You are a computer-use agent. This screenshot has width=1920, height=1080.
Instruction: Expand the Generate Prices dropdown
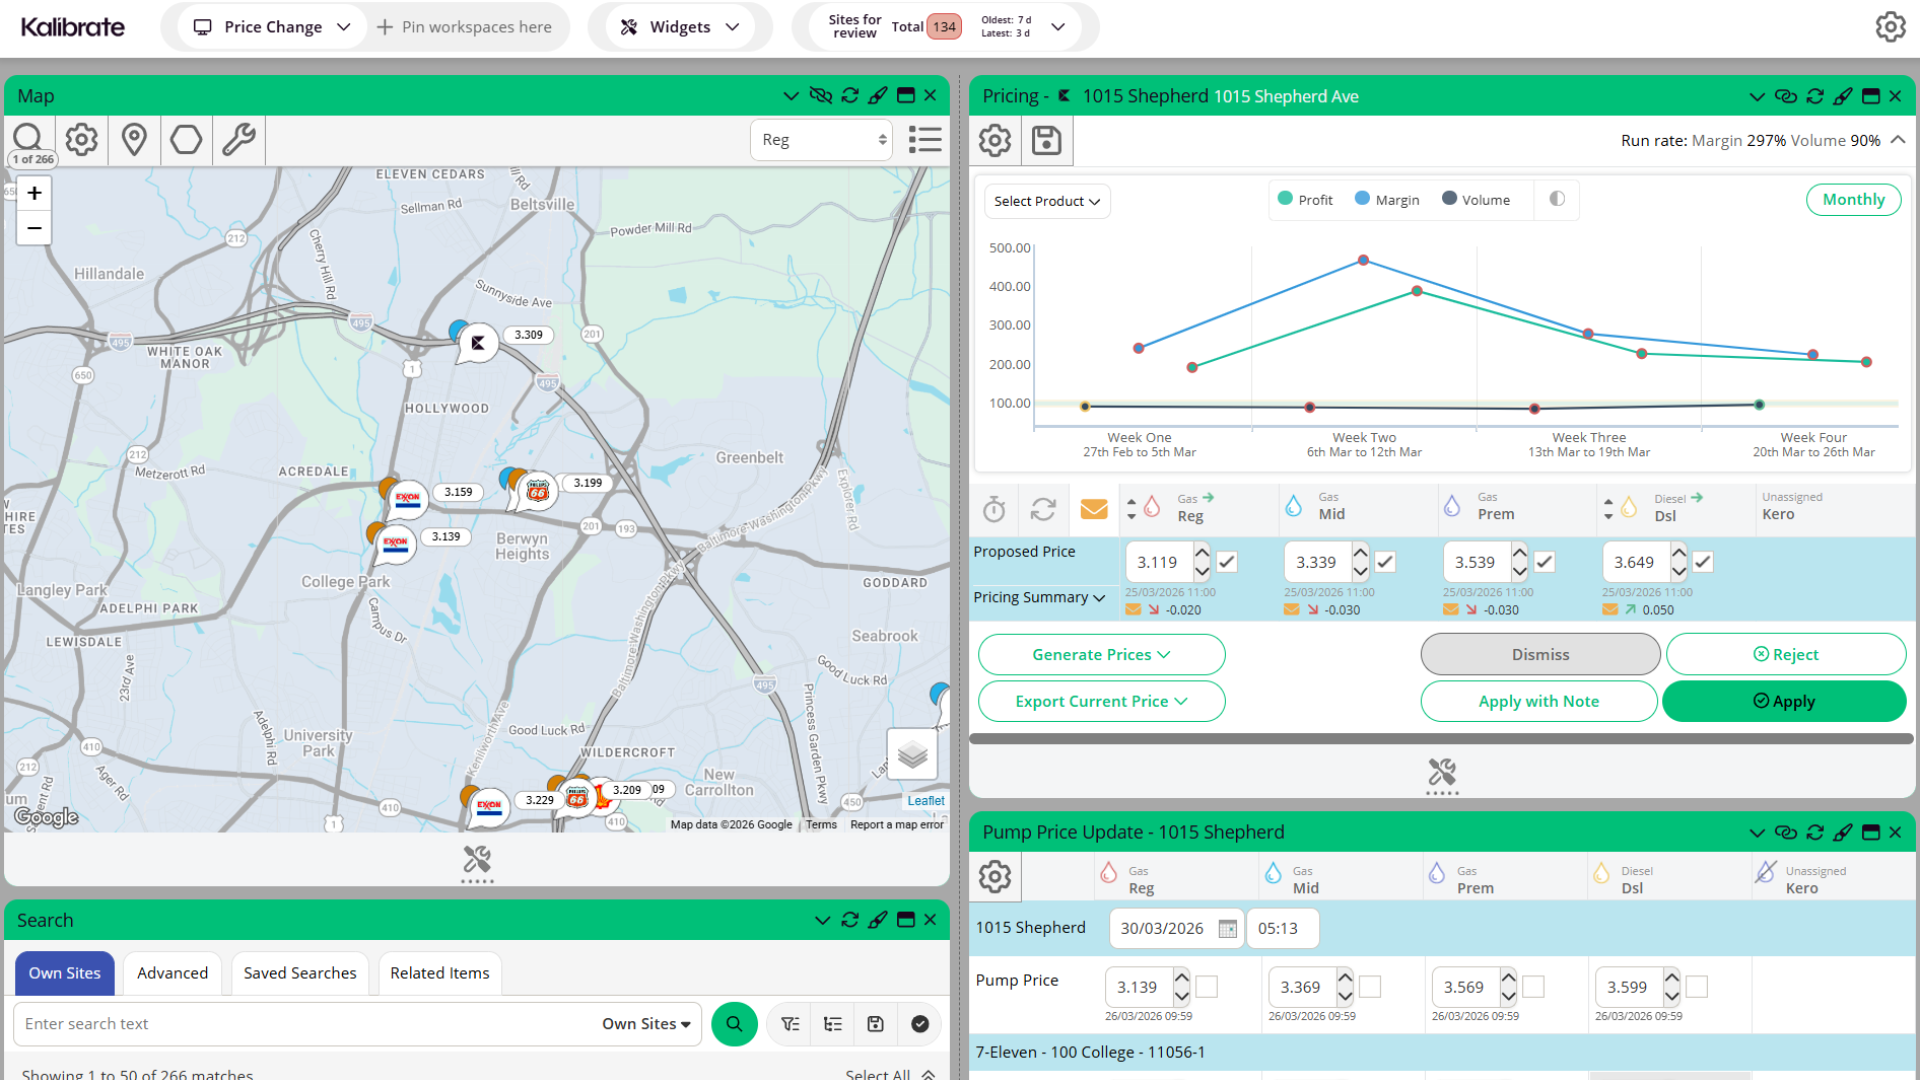click(1101, 654)
